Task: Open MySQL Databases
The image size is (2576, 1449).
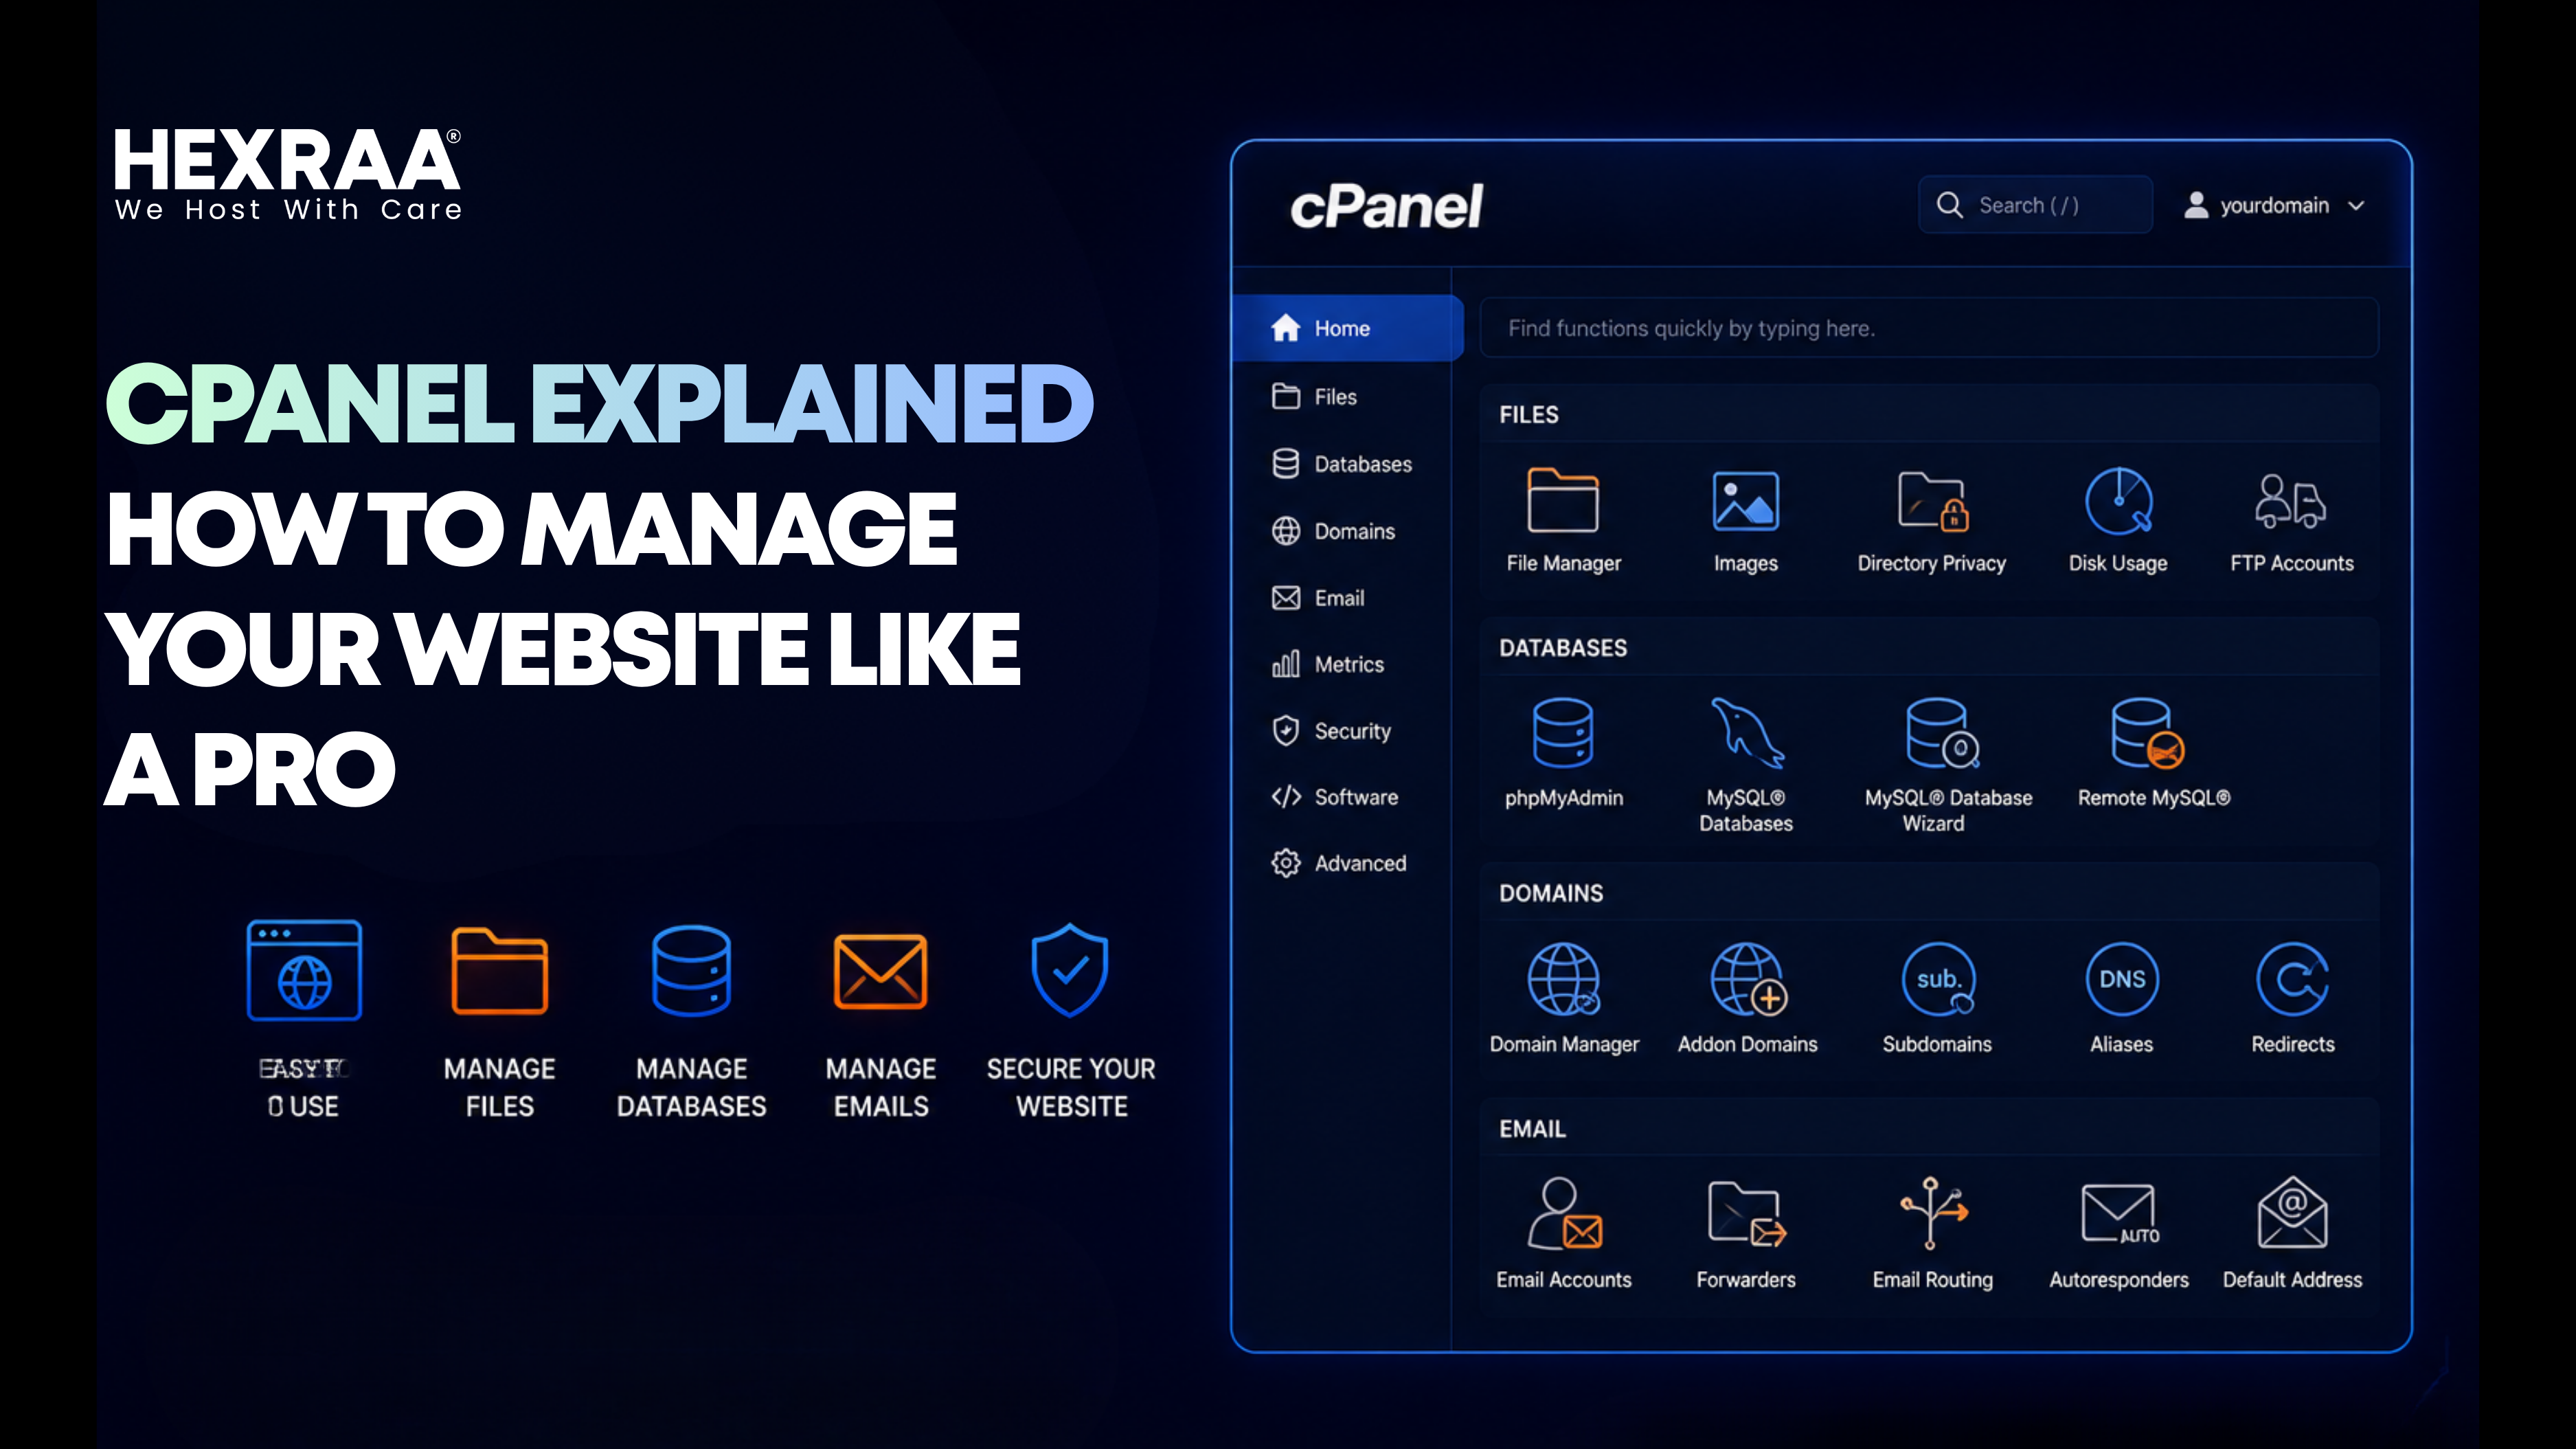Action: click(x=1746, y=733)
